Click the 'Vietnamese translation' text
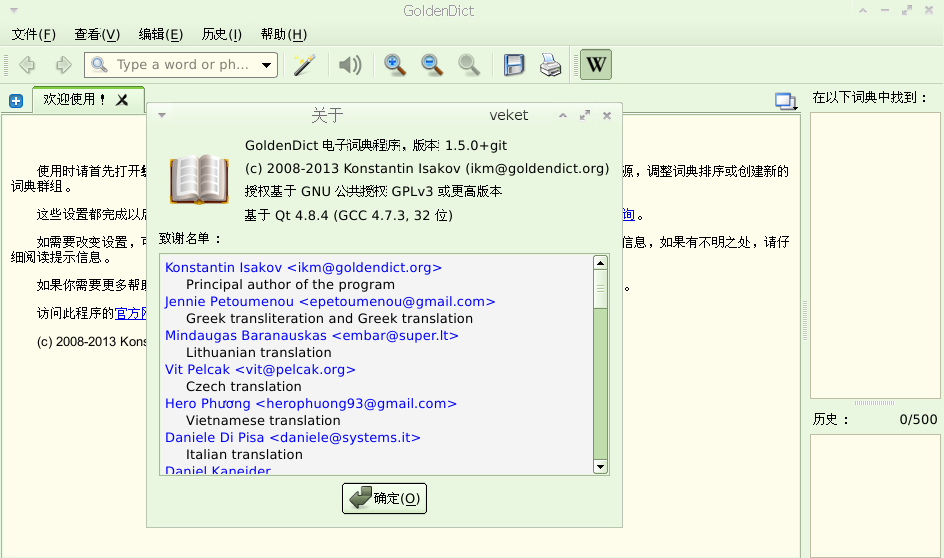 tap(263, 421)
